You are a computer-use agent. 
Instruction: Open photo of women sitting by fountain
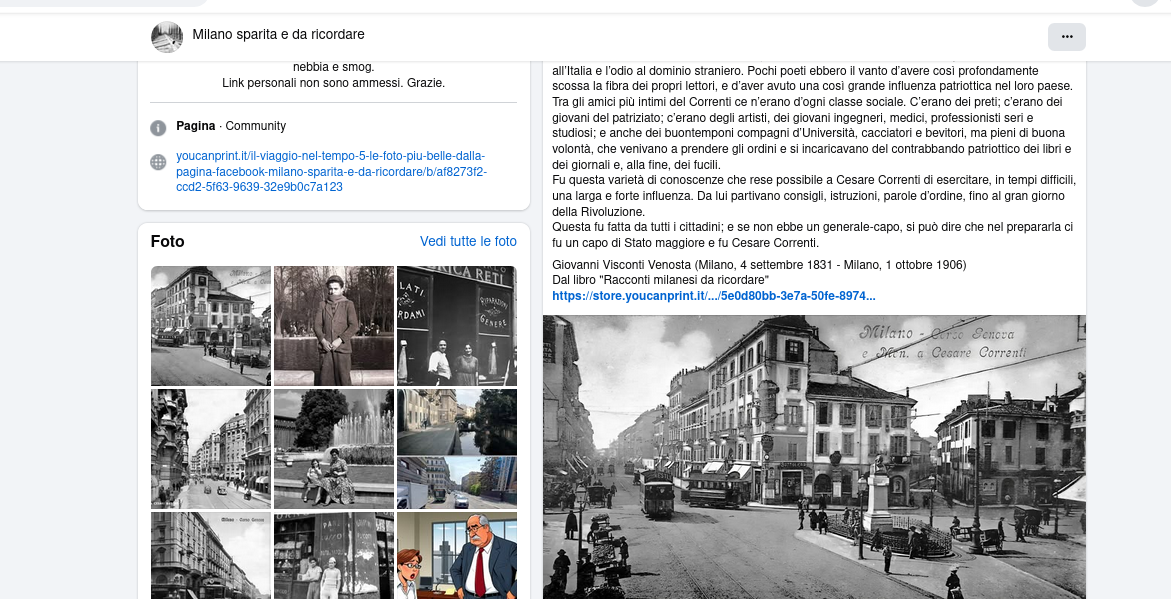click(x=334, y=449)
